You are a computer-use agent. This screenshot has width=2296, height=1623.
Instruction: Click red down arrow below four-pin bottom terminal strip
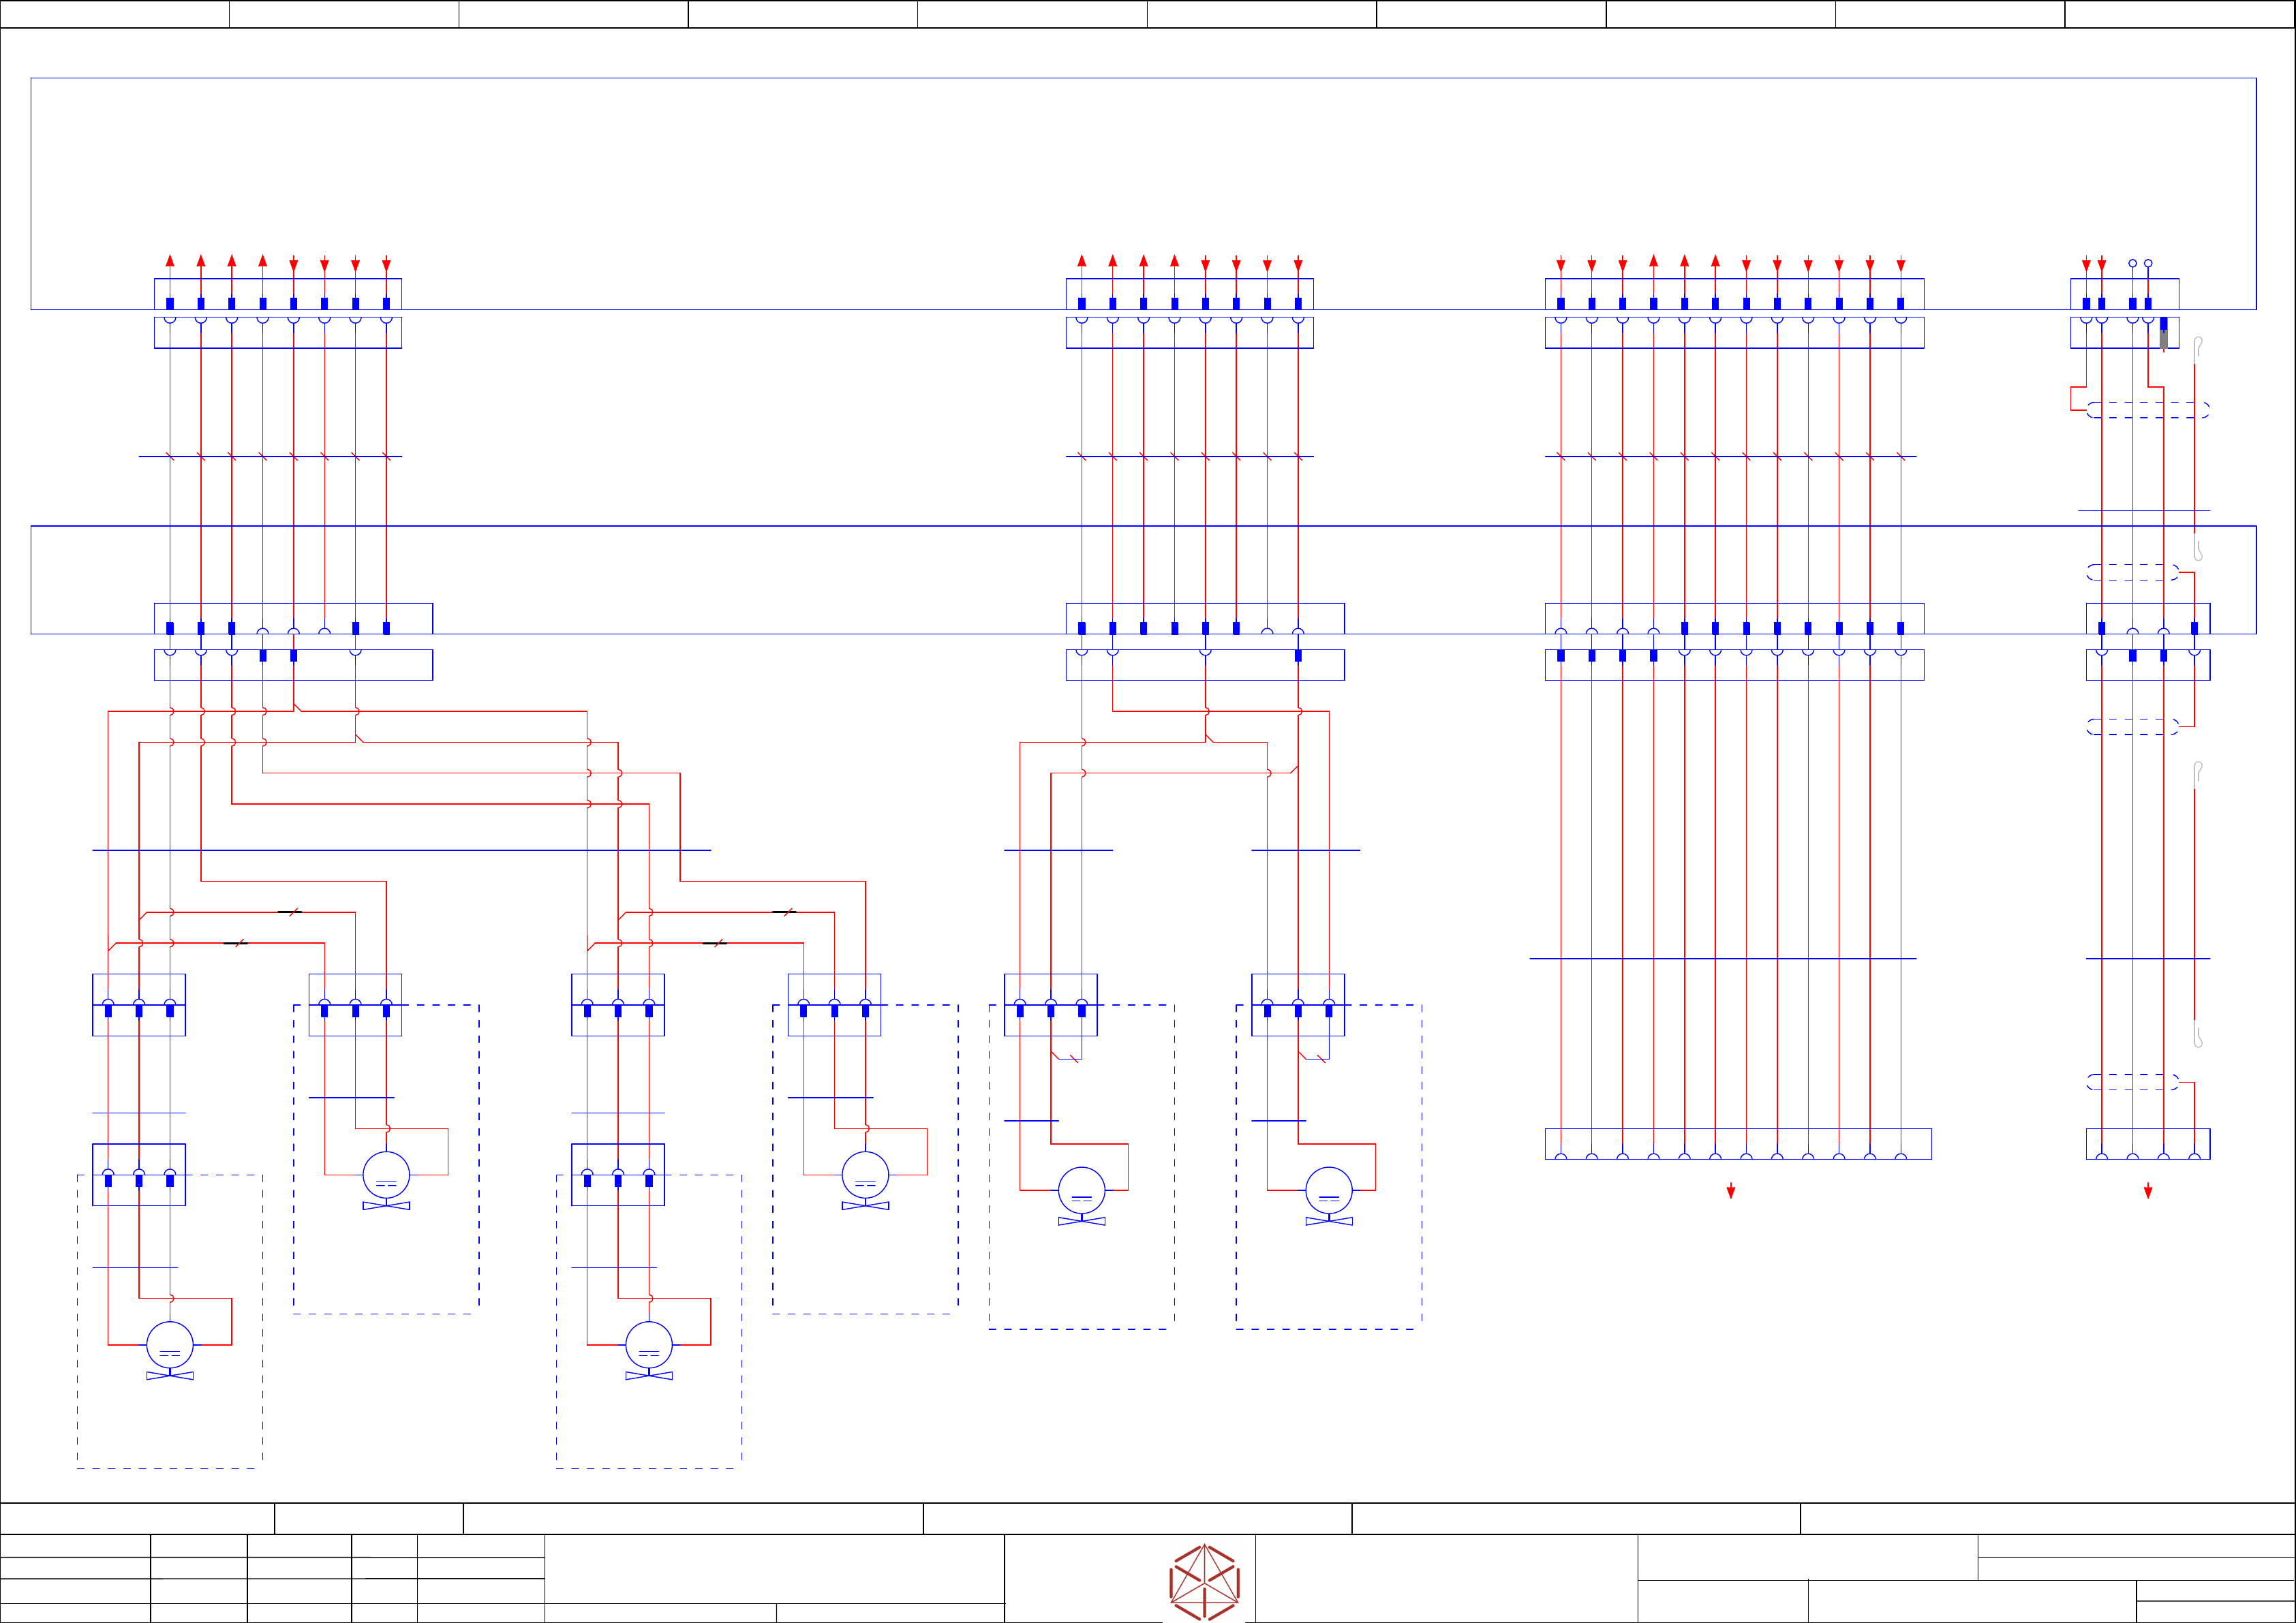tap(2147, 1191)
